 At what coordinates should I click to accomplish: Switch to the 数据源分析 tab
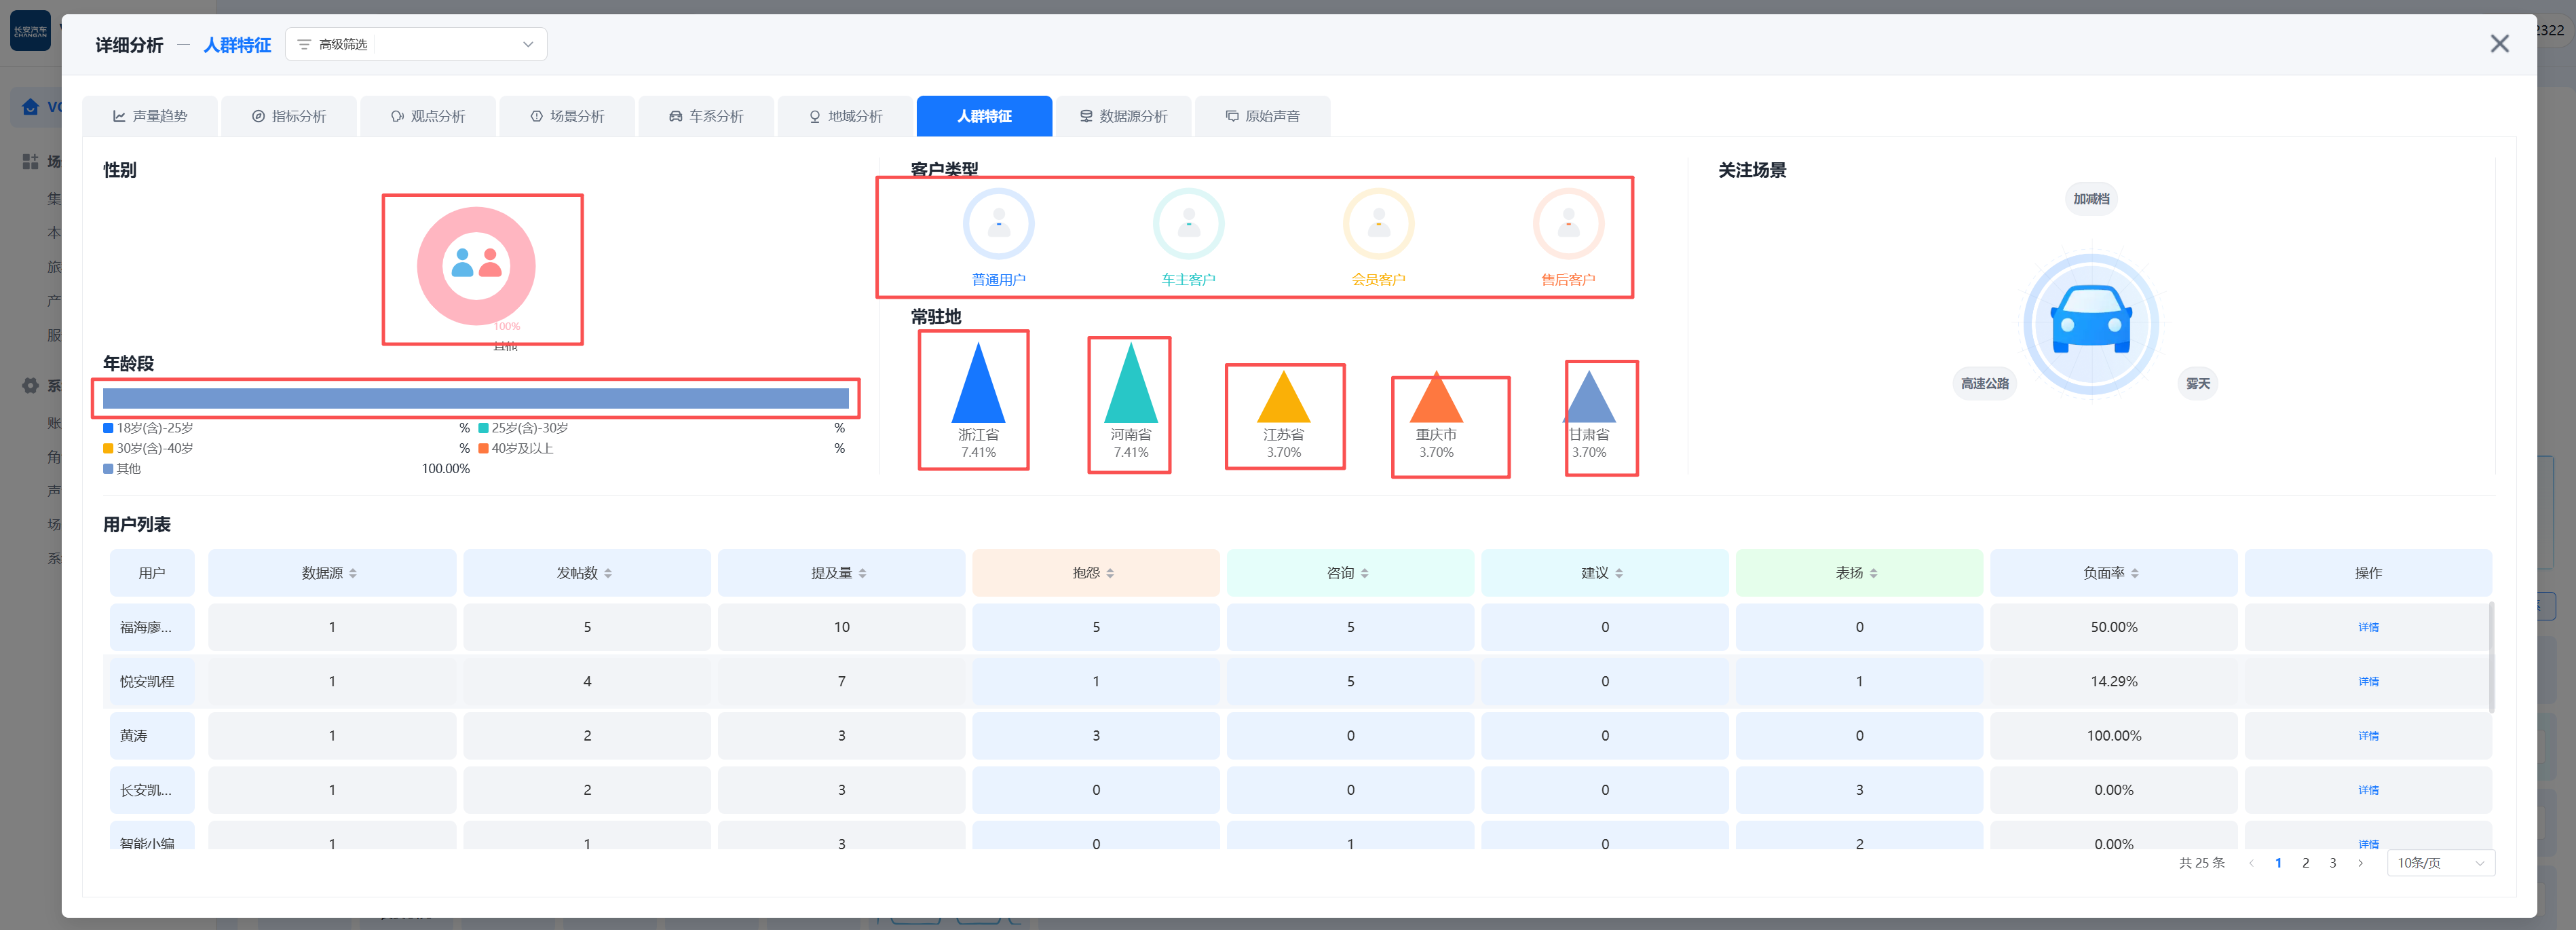point(1123,116)
